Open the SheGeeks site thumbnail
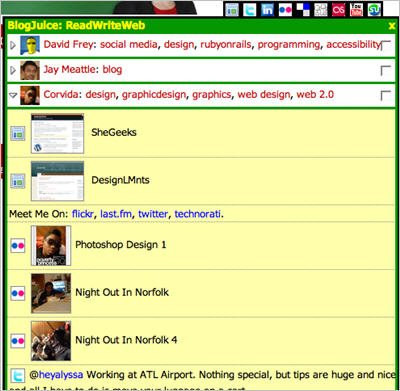 click(x=57, y=133)
